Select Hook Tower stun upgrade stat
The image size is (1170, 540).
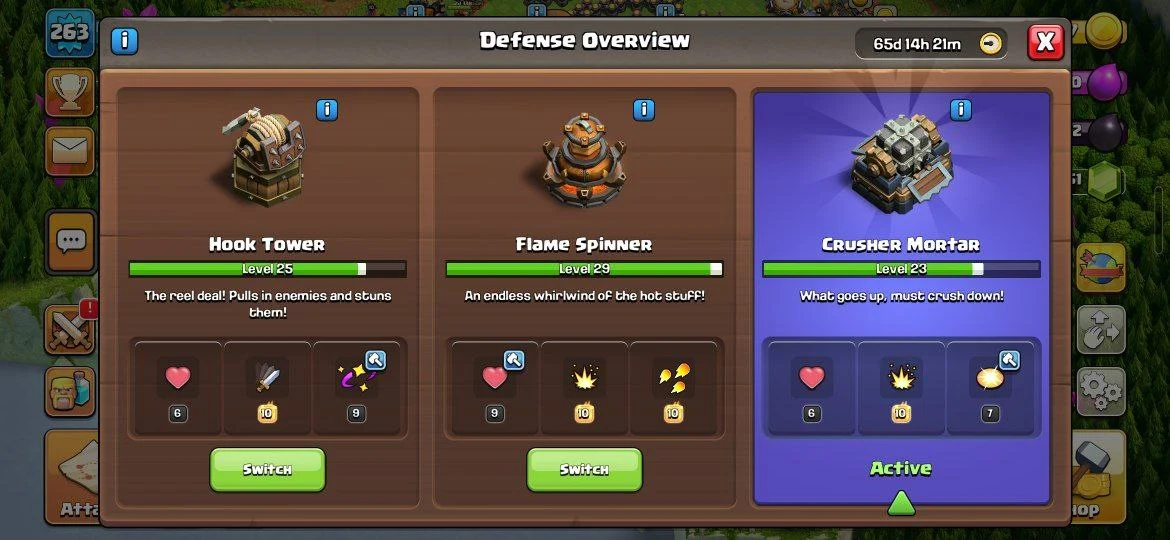pyautogui.click(x=357, y=388)
